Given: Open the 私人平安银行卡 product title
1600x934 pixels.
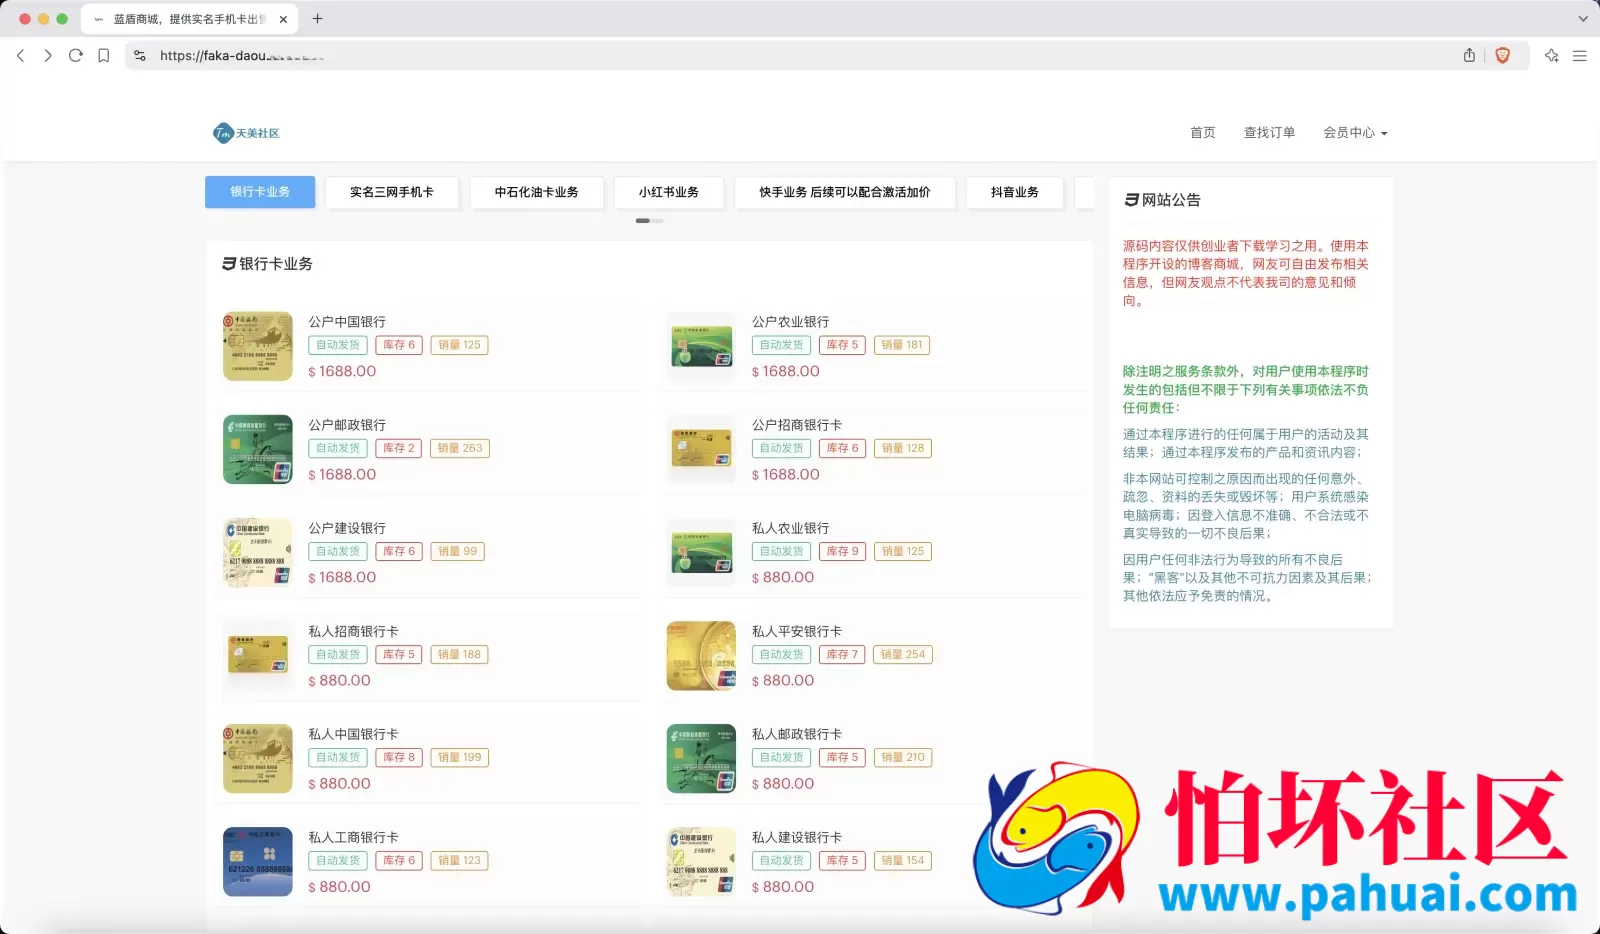Looking at the screenshot, I should coord(797,631).
